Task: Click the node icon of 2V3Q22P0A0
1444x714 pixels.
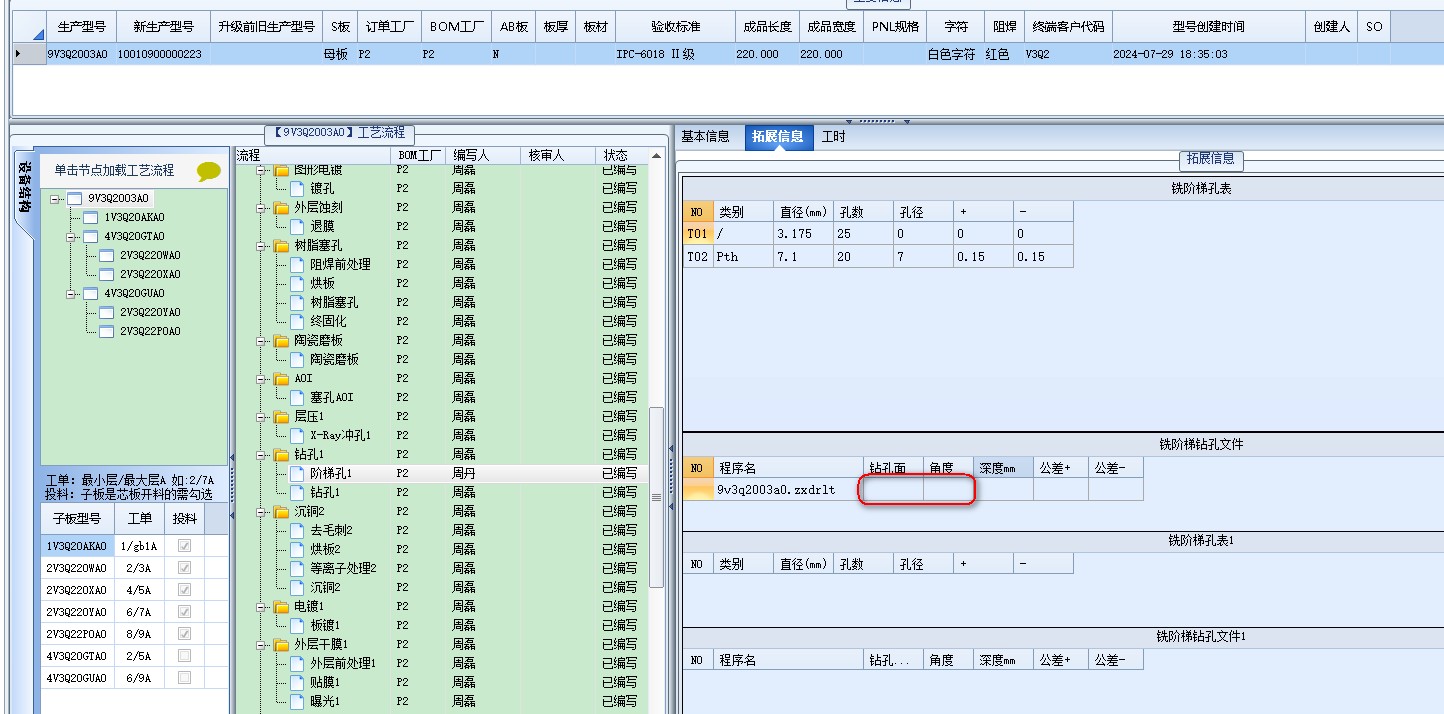Action: (107, 332)
